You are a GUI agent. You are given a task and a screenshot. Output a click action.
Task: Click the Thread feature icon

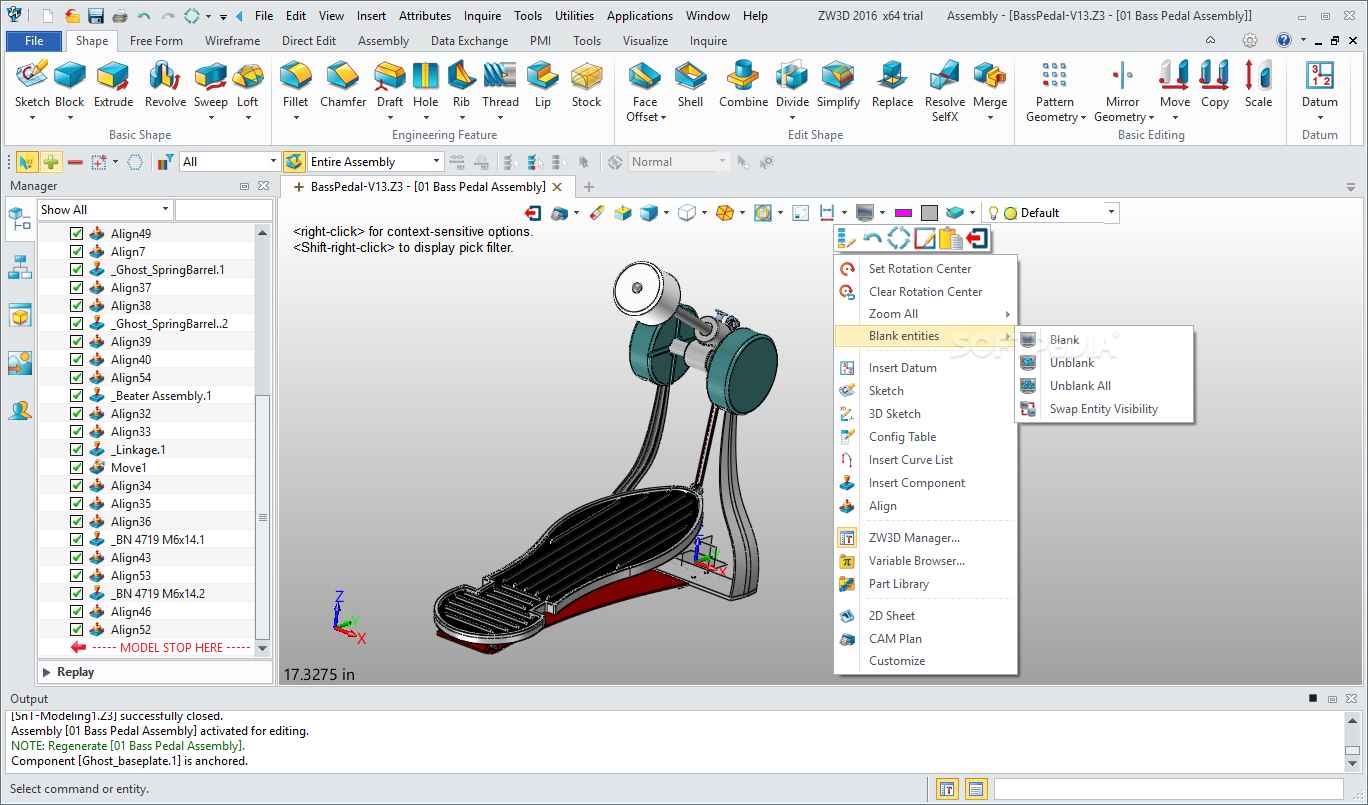pos(500,84)
